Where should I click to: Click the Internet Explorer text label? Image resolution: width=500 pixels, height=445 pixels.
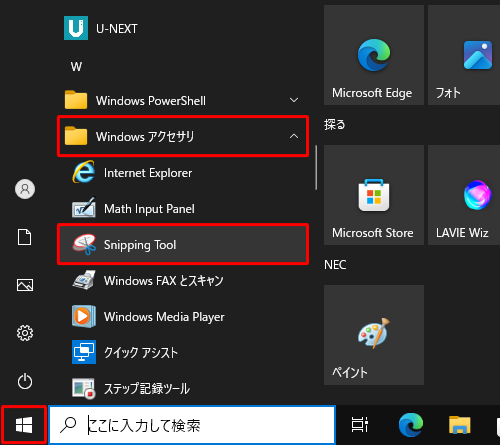click(148, 173)
